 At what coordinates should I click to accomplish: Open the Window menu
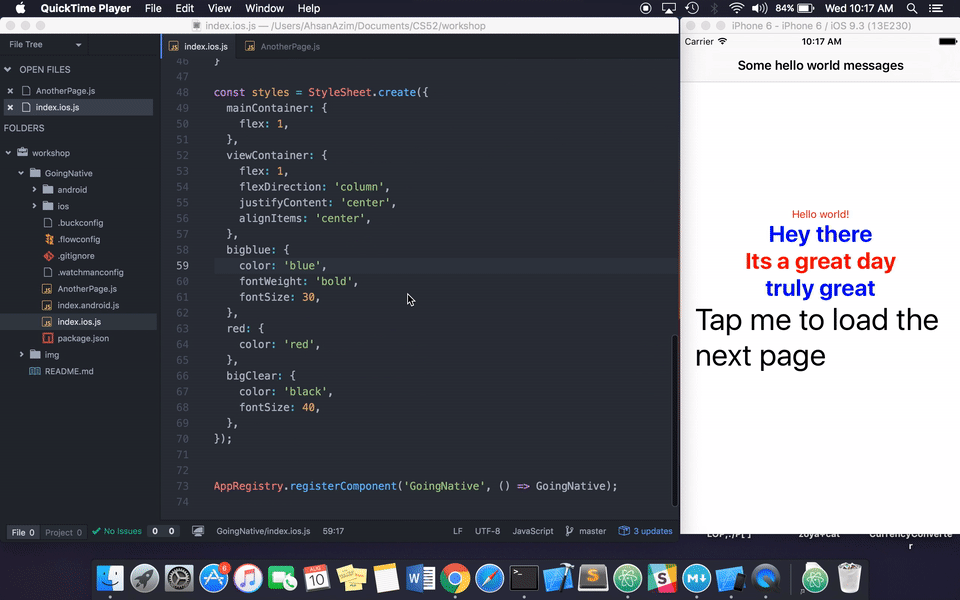click(x=264, y=8)
